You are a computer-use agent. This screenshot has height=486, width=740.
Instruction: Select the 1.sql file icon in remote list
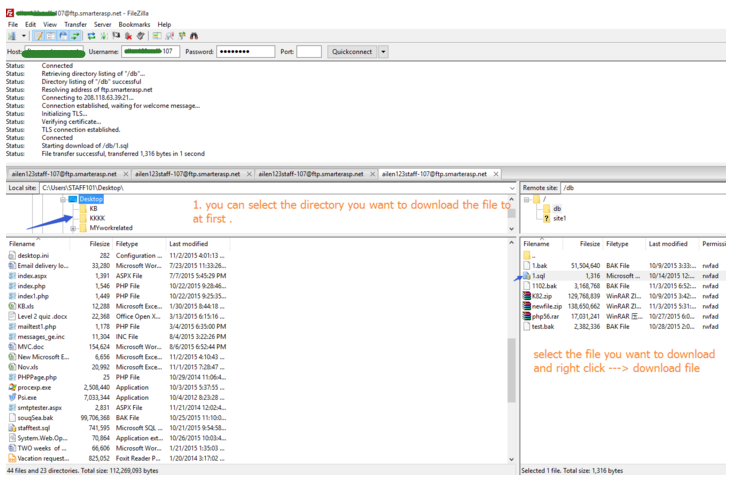pyautogui.click(x=527, y=277)
